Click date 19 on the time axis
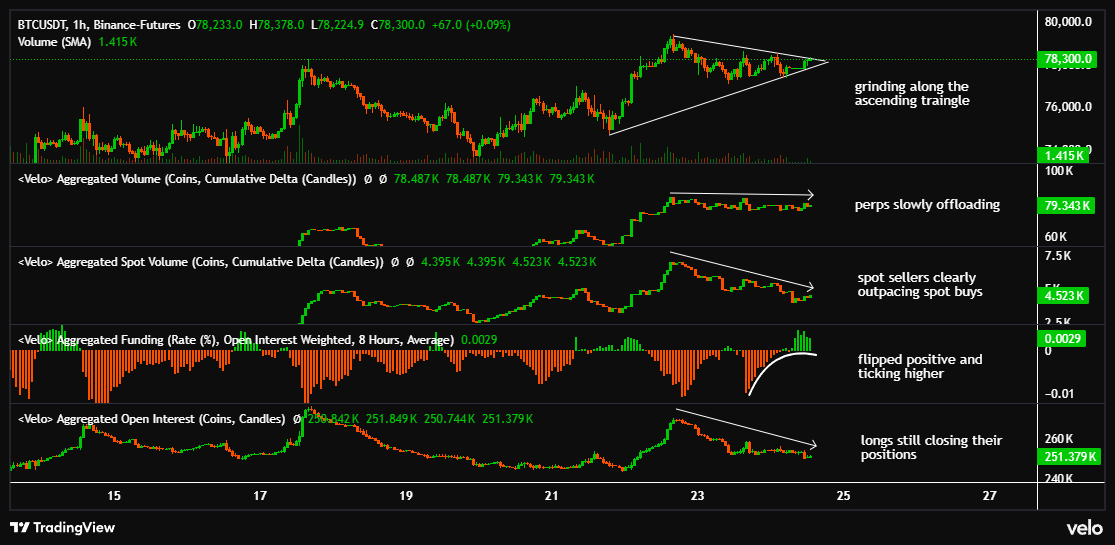This screenshot has width=1115, height=545. coord(406,495)
